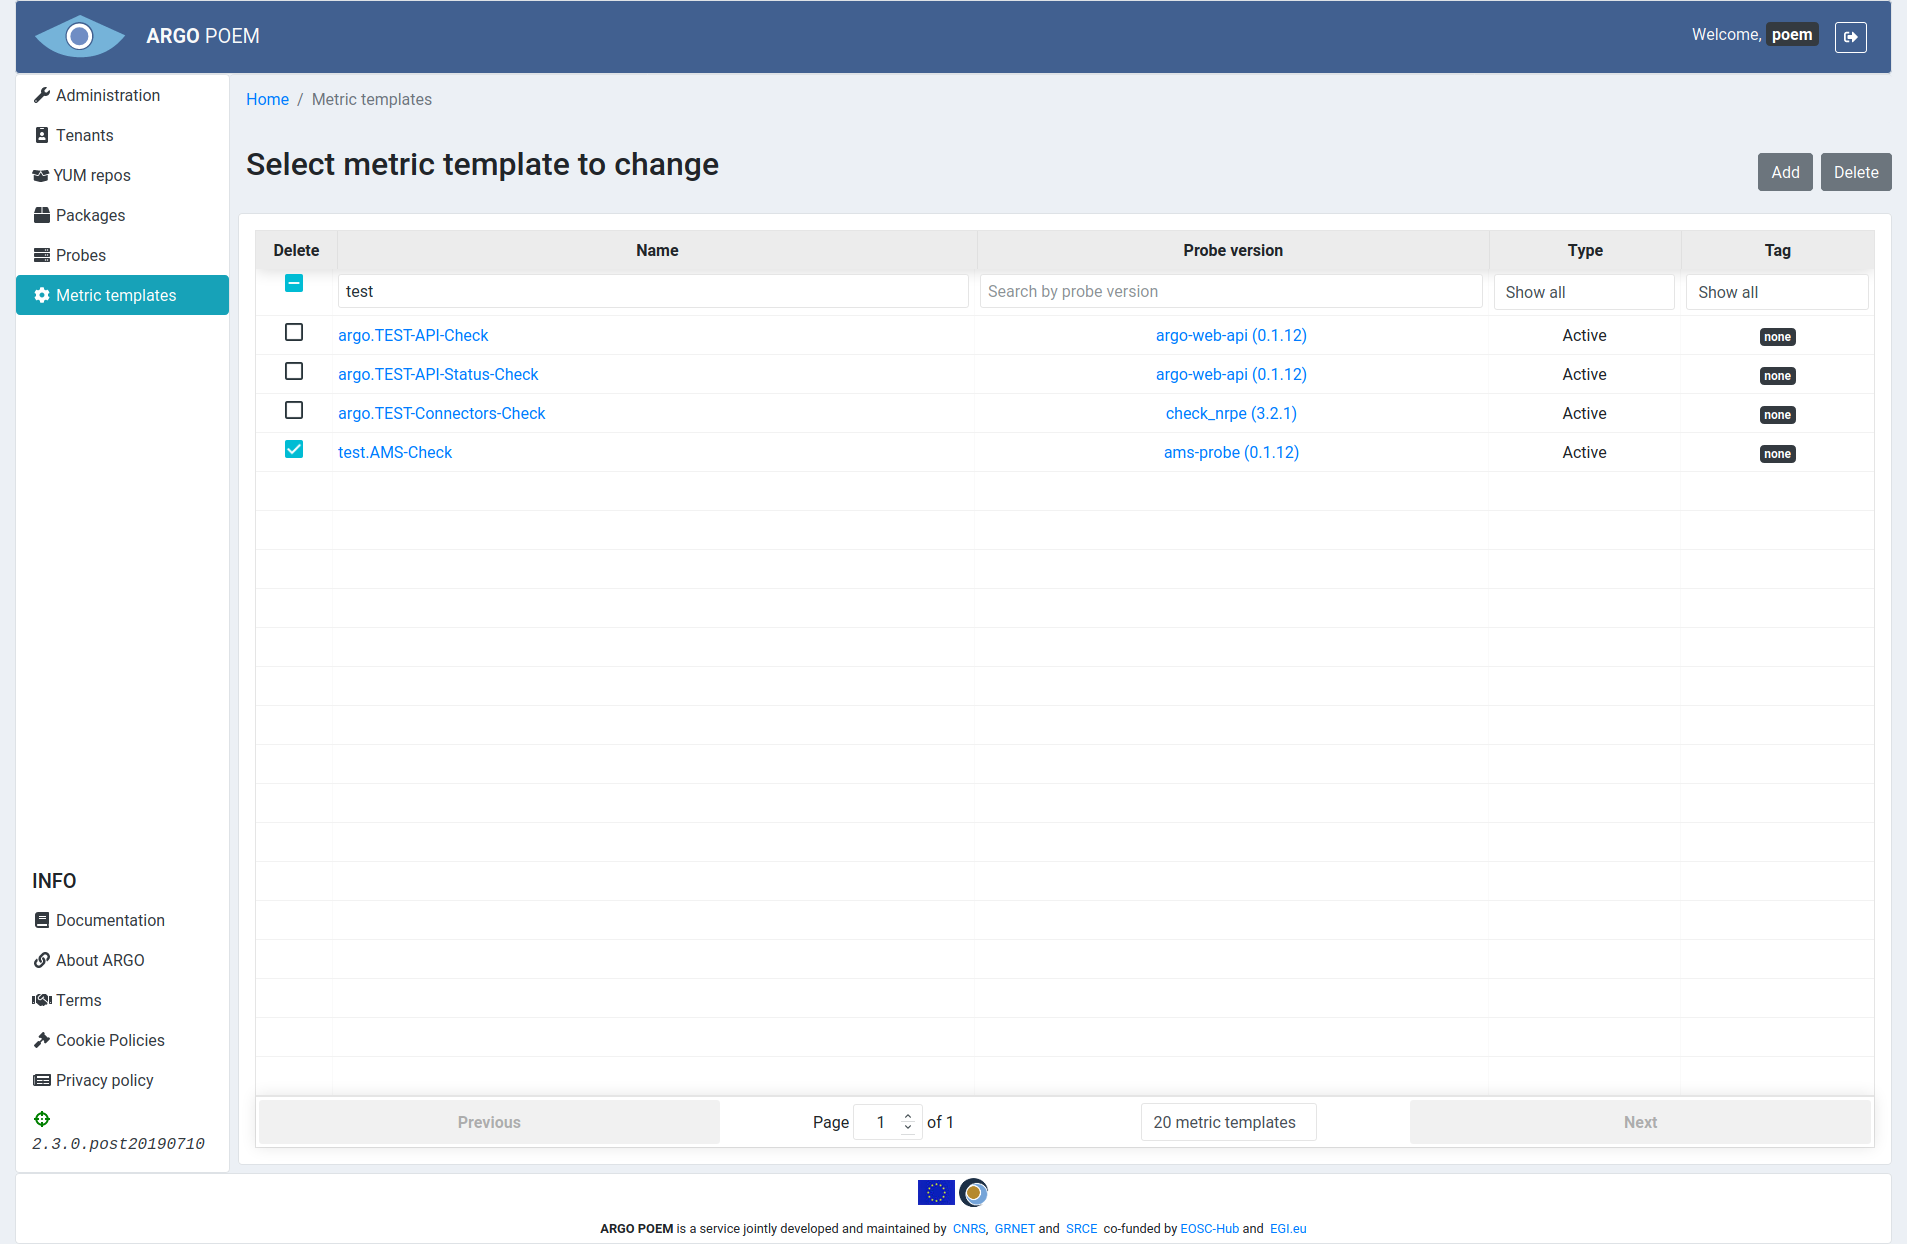Viewport: 1907px width, 1244px height.
Task: Toggle the select-all checkbox in Delete column
Action: tap(294, 283)
